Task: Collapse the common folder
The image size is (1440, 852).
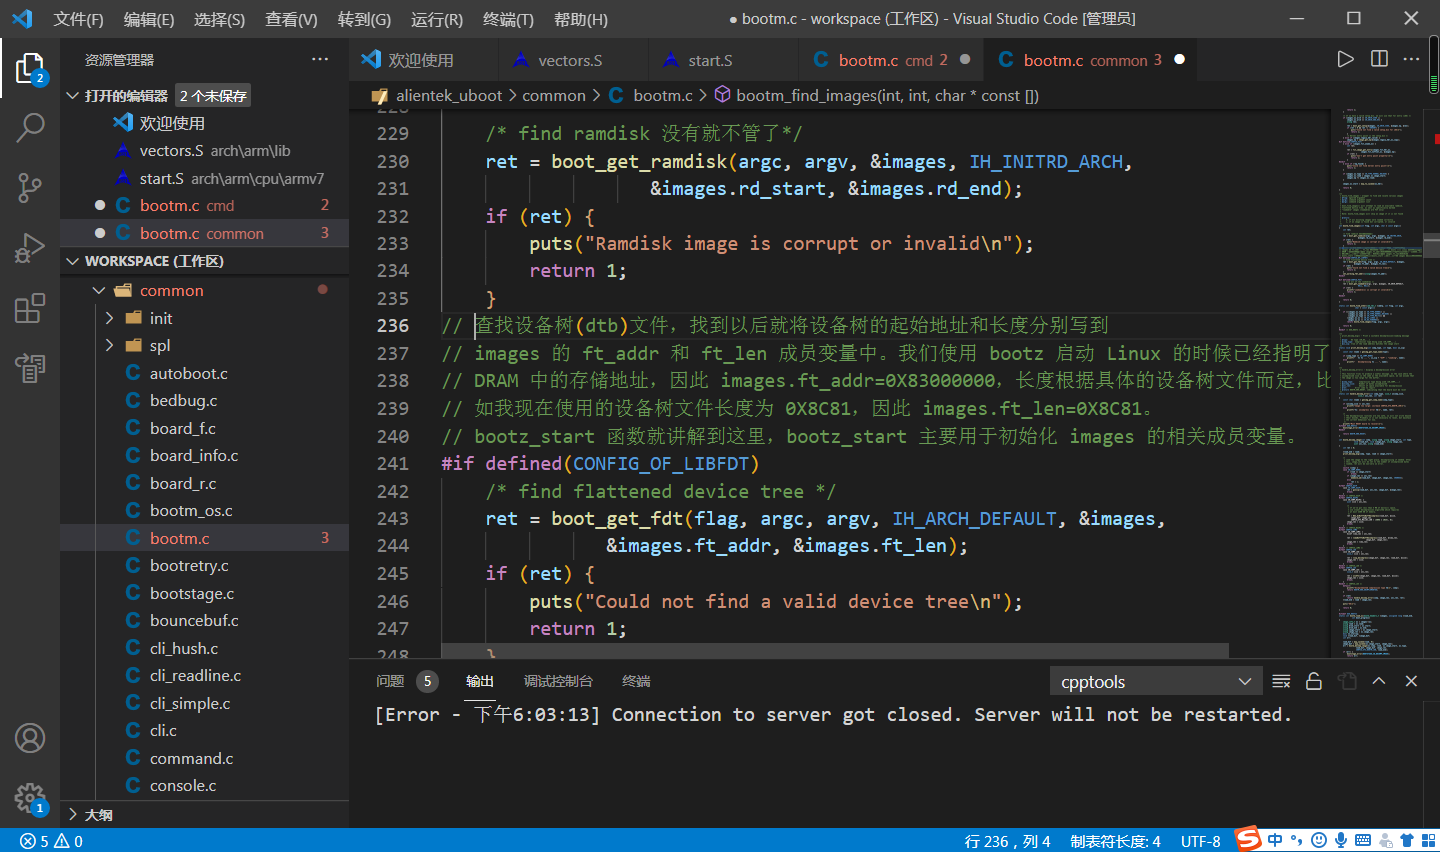Action: tap(99, 291)
